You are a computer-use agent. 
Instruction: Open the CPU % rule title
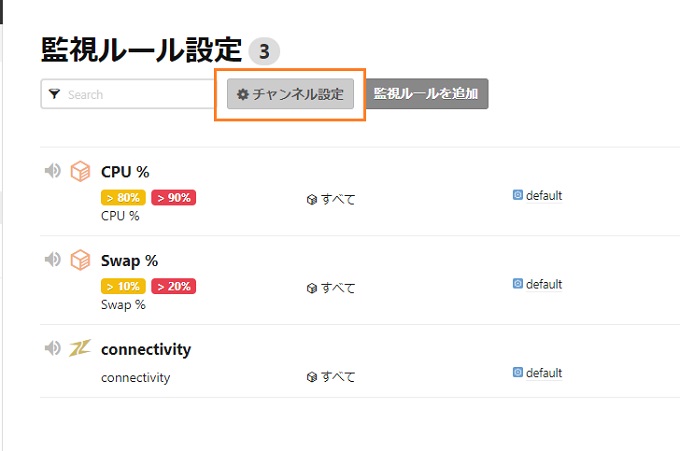tap(125, 172)
